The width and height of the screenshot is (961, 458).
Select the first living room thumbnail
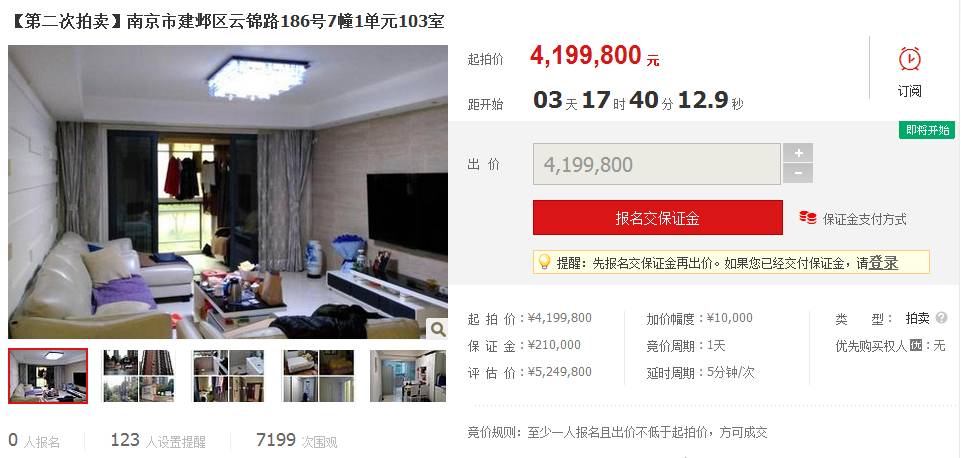point(48,376)
